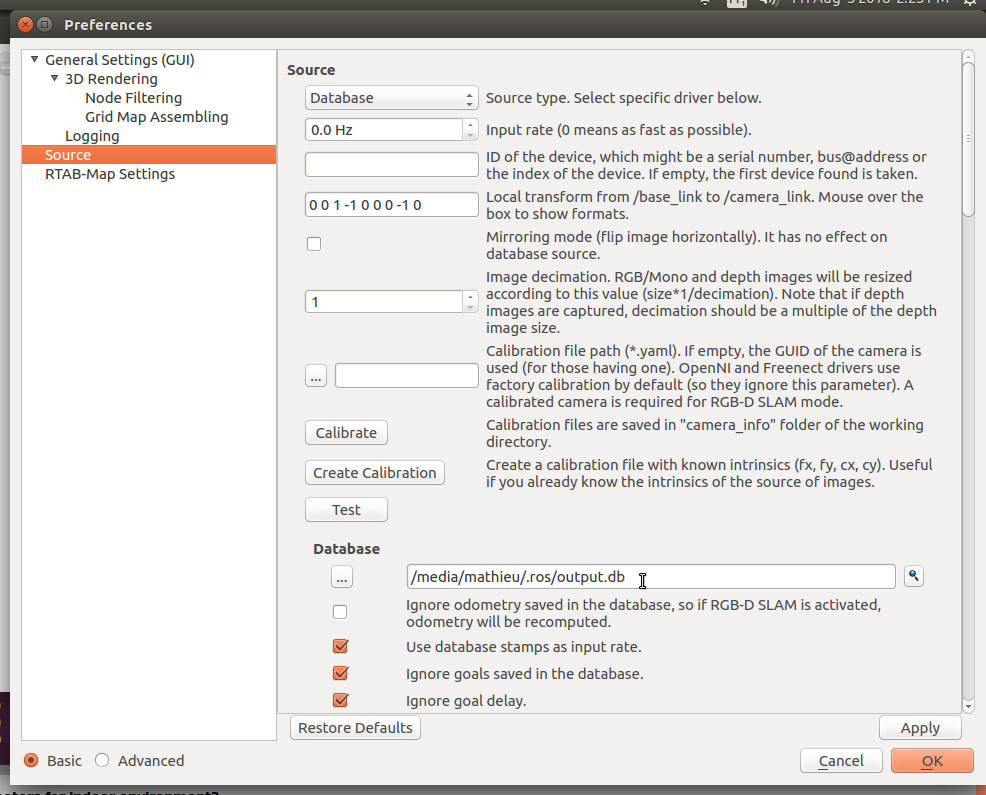Check 'Ignore odometry saved in the database'
This screenshot has width=986, height=795.
[340, 612]
